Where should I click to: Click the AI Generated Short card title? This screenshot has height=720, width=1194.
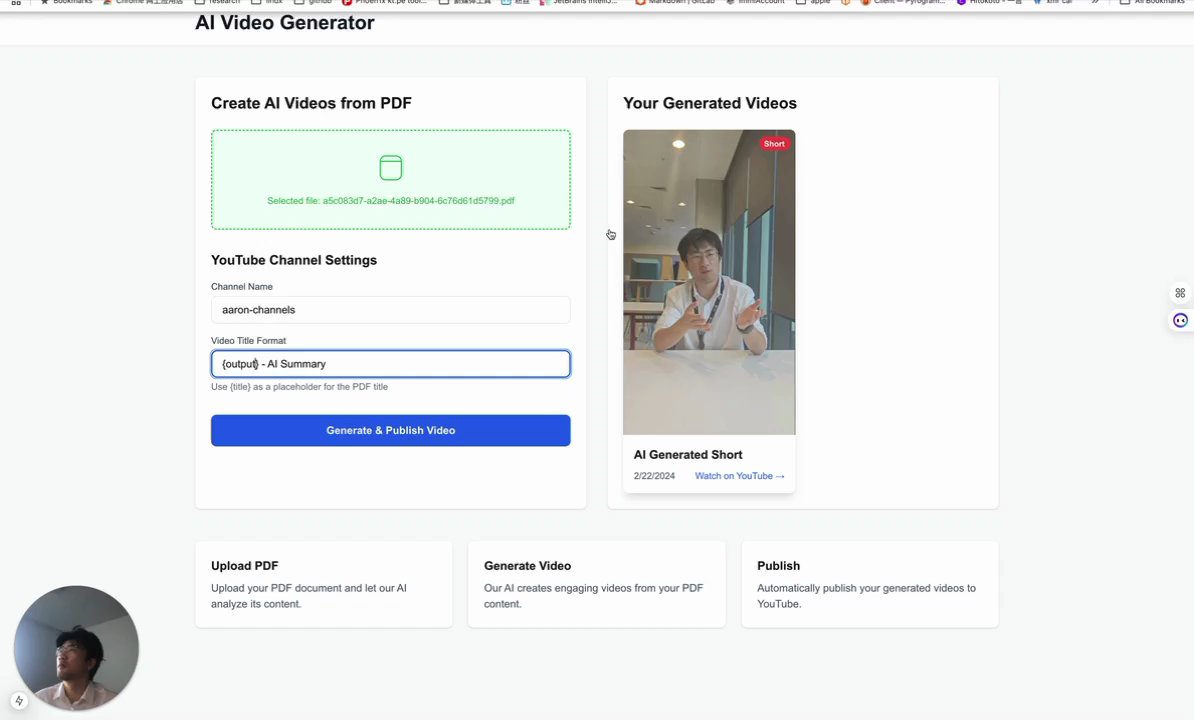(688, 454)
